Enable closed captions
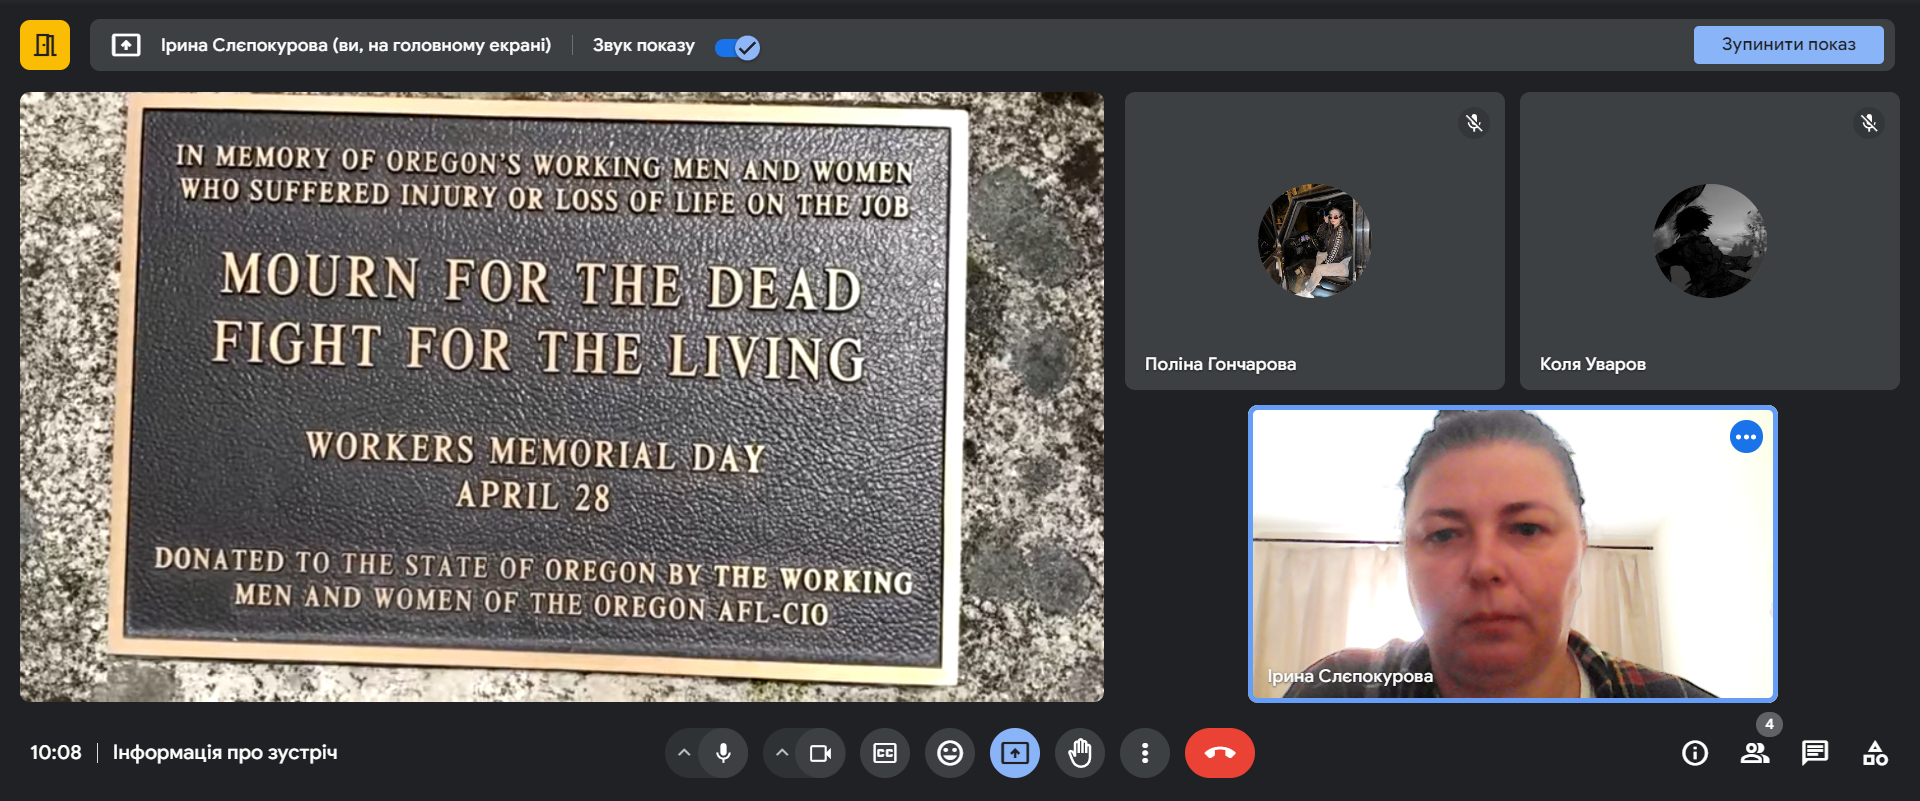Image resolution: width=1920 pixels, height=801 pixels. (x=885, y=753)
